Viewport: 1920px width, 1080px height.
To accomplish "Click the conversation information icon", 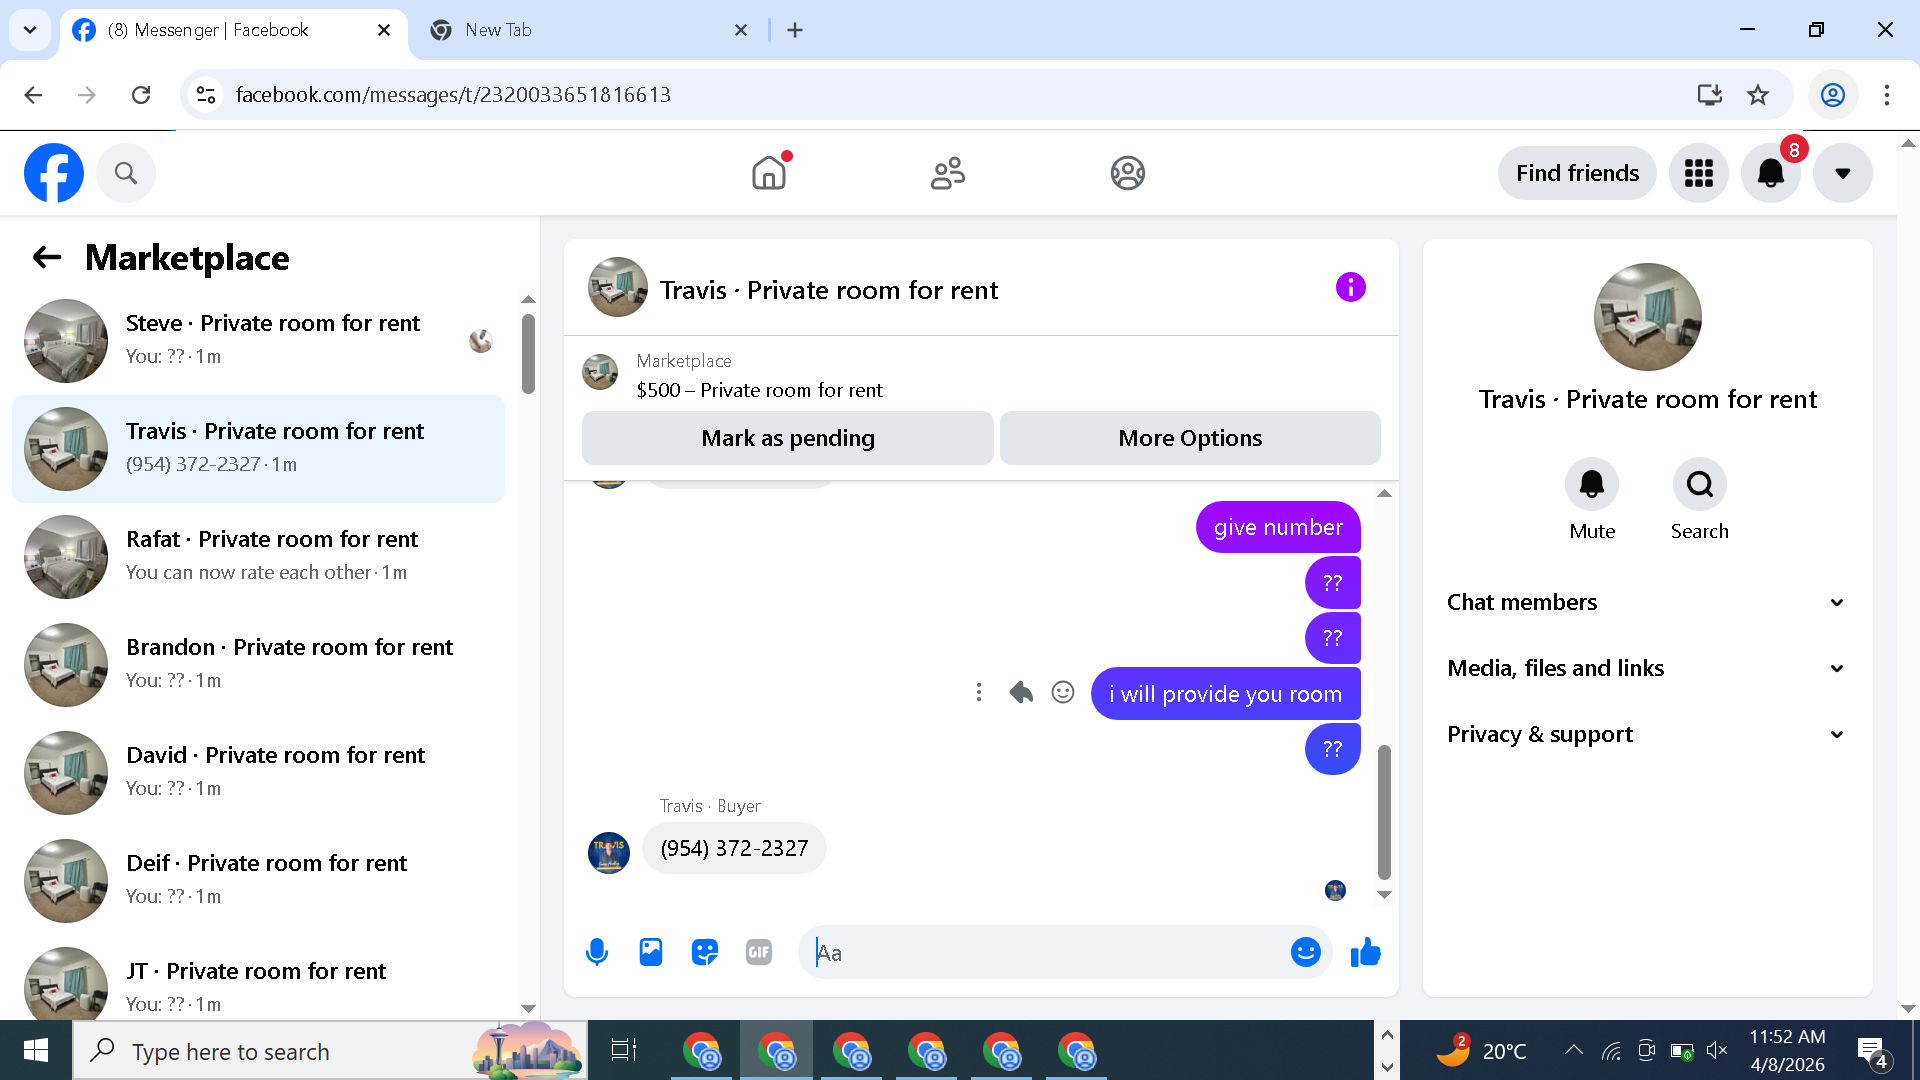I will (x=1350, y=288).
